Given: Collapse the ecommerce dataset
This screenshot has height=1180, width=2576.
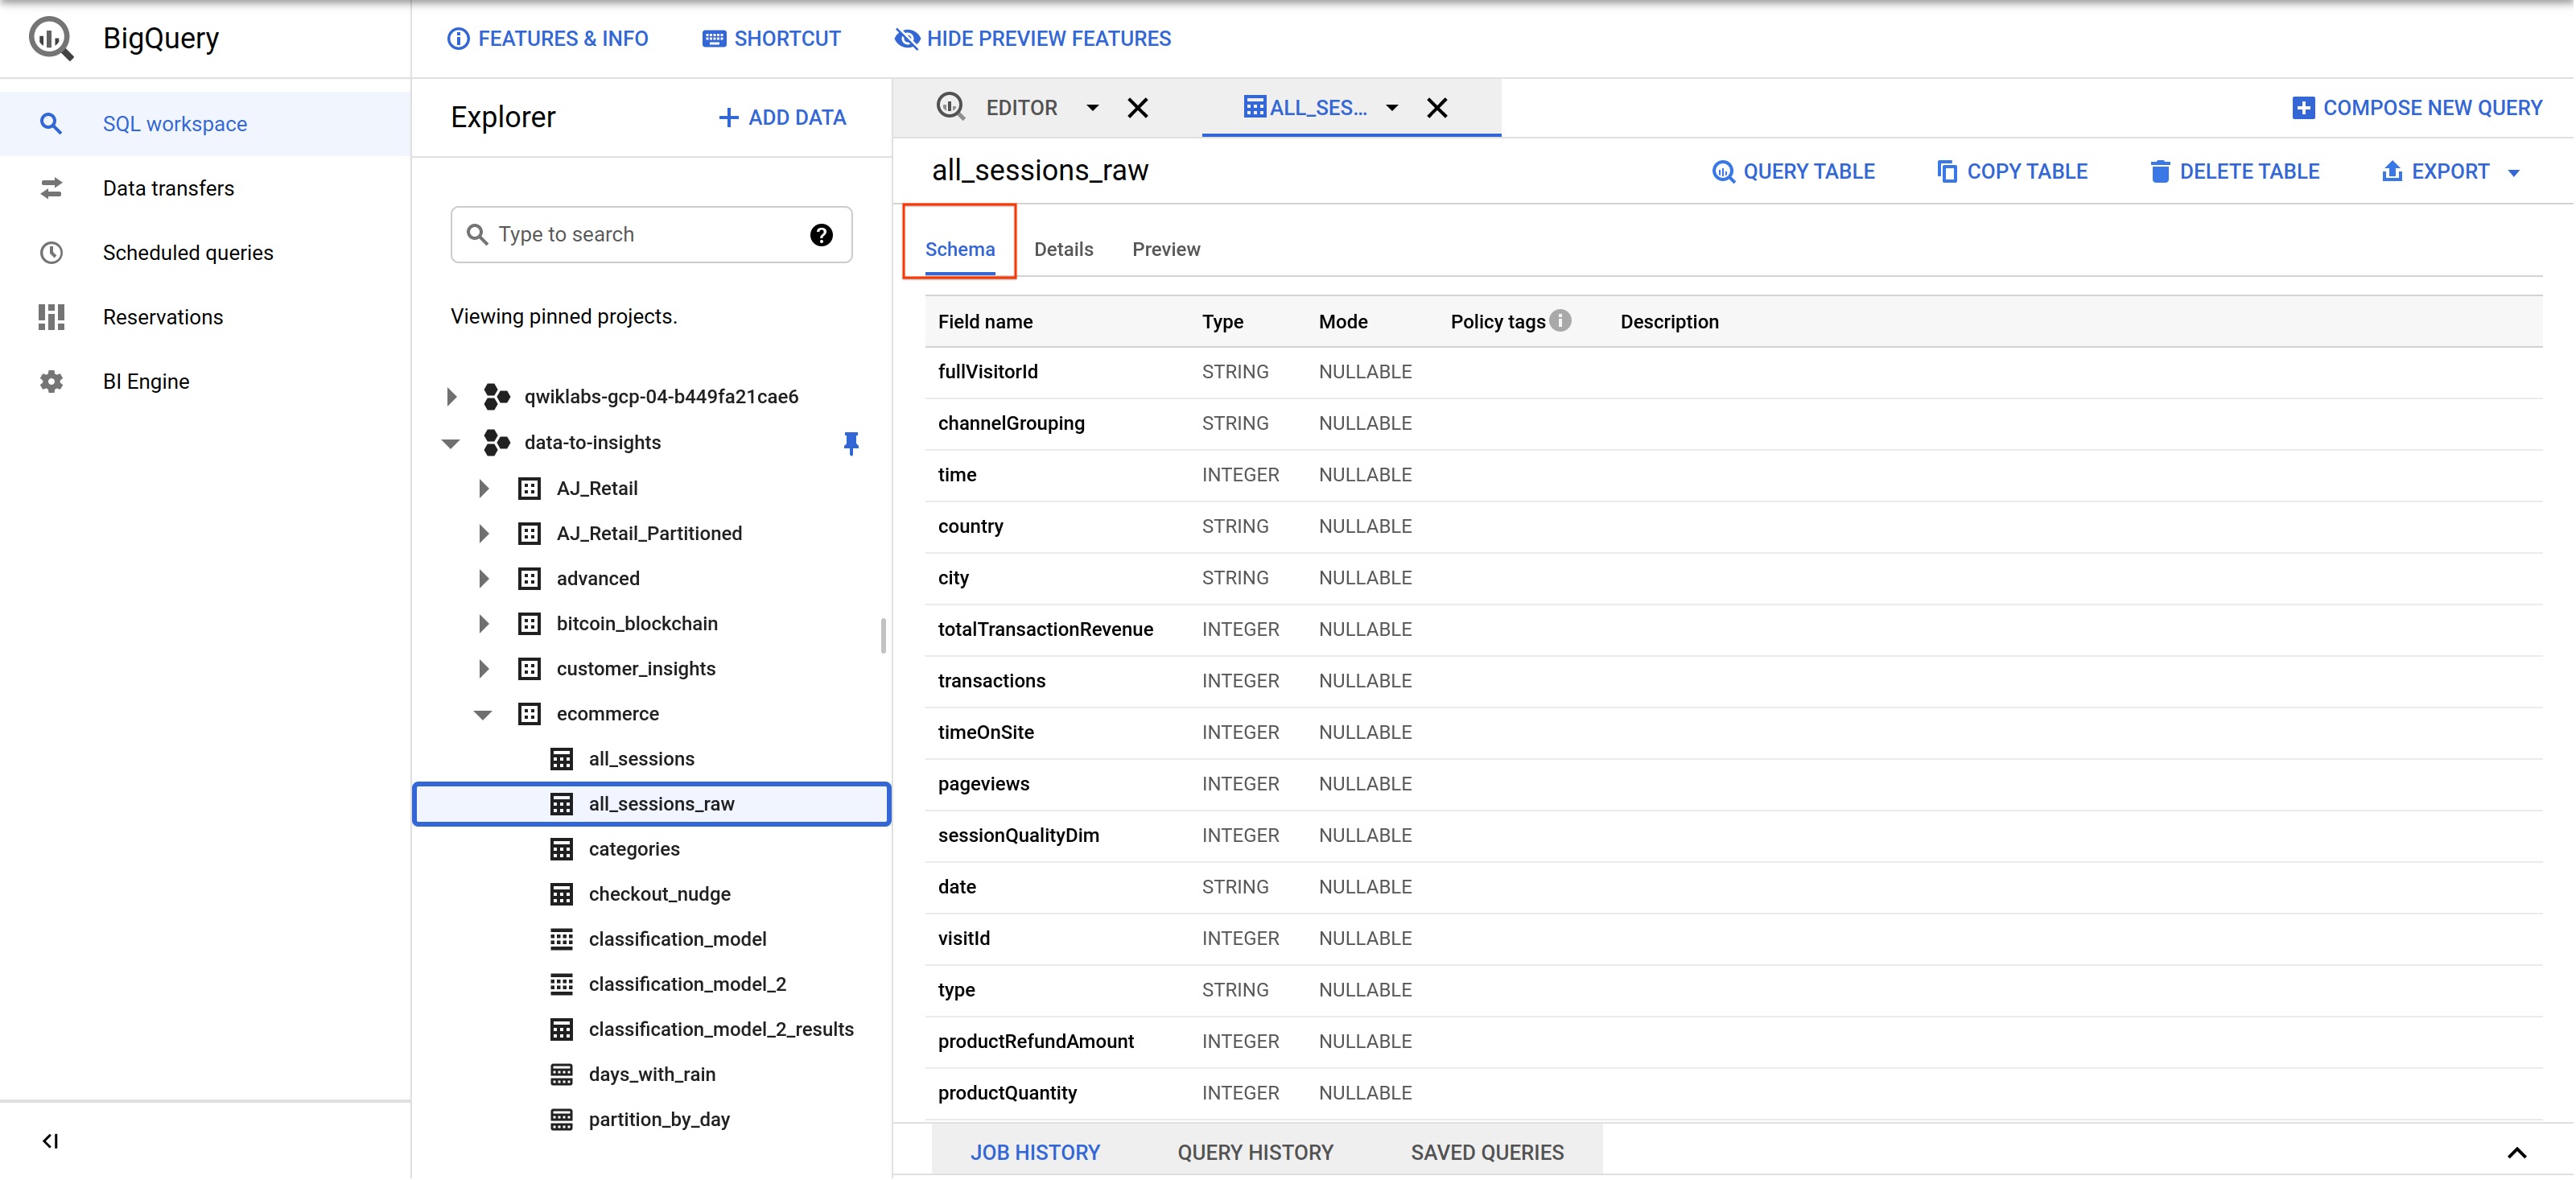Looking at the screenshot, I should pos(483,714).
